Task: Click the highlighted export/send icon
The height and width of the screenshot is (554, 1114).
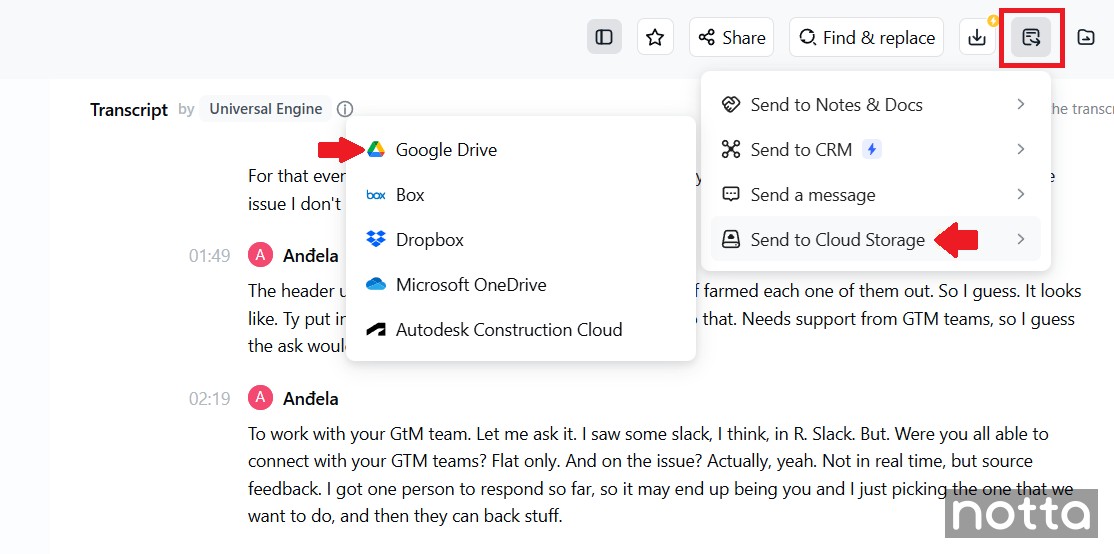Action: (1031, 38)
